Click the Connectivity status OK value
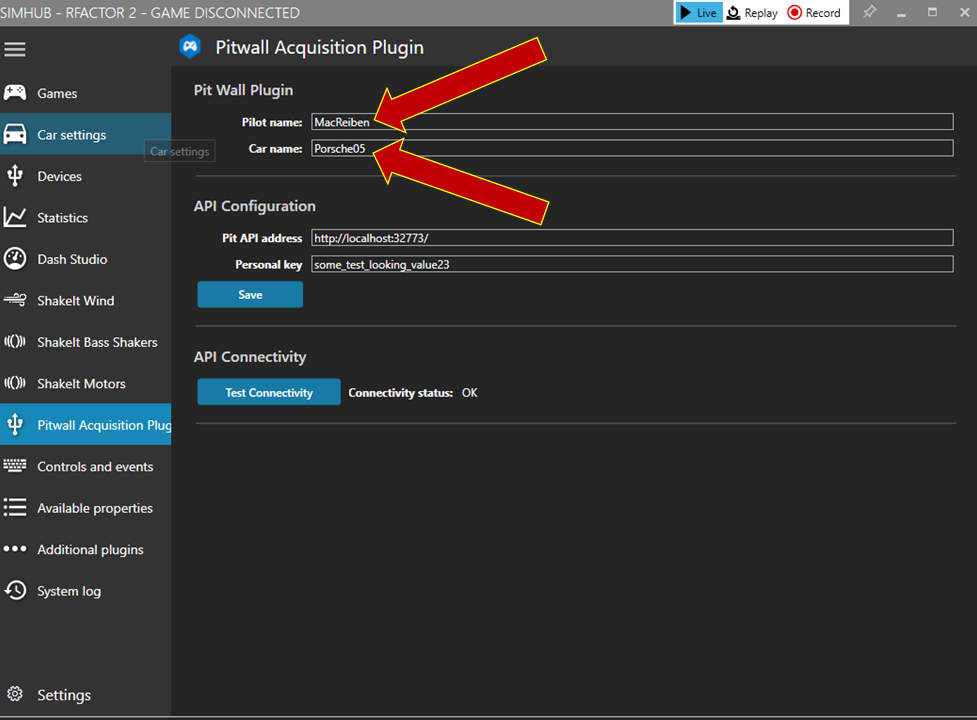The image size is (977, 720). tap(469, 392)
